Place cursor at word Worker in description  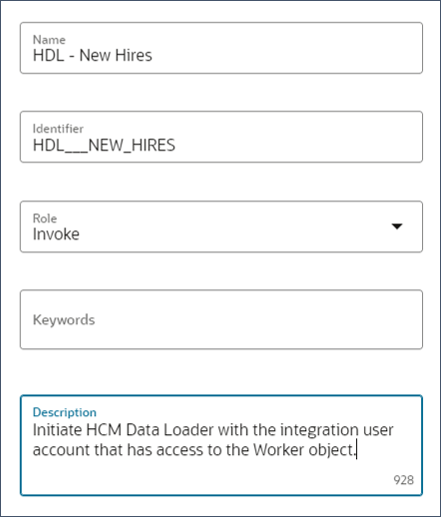pos(279,450)
